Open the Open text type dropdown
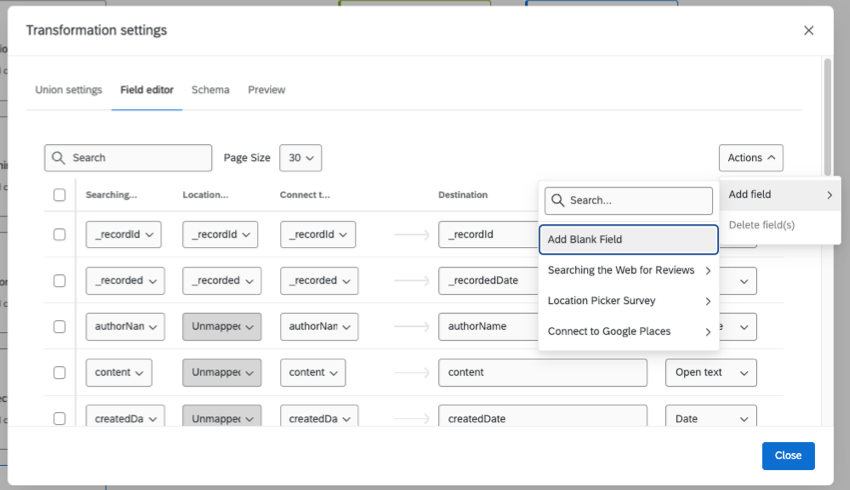Image resolution: width=850 pixels, height=490 pixels. pos(711,372)
